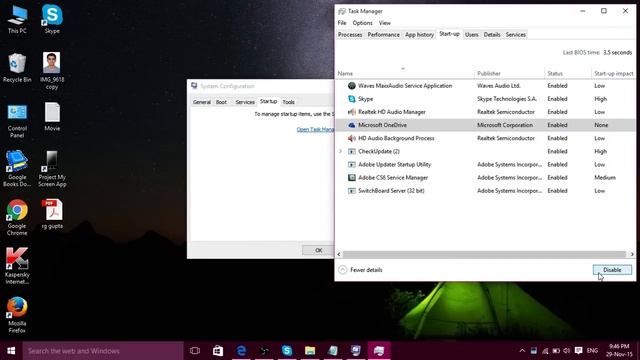Switch to Services tab in Task Manager
The width and height of the screenshot is (640, 360).
pyautogui.click(x=516, y=35)
